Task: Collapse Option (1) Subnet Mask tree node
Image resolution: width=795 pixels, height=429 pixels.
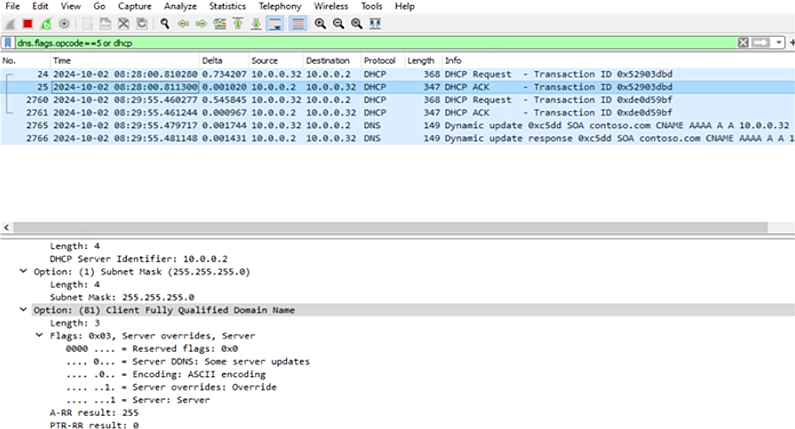Action: pyautogui.click(x=23, y=271)
